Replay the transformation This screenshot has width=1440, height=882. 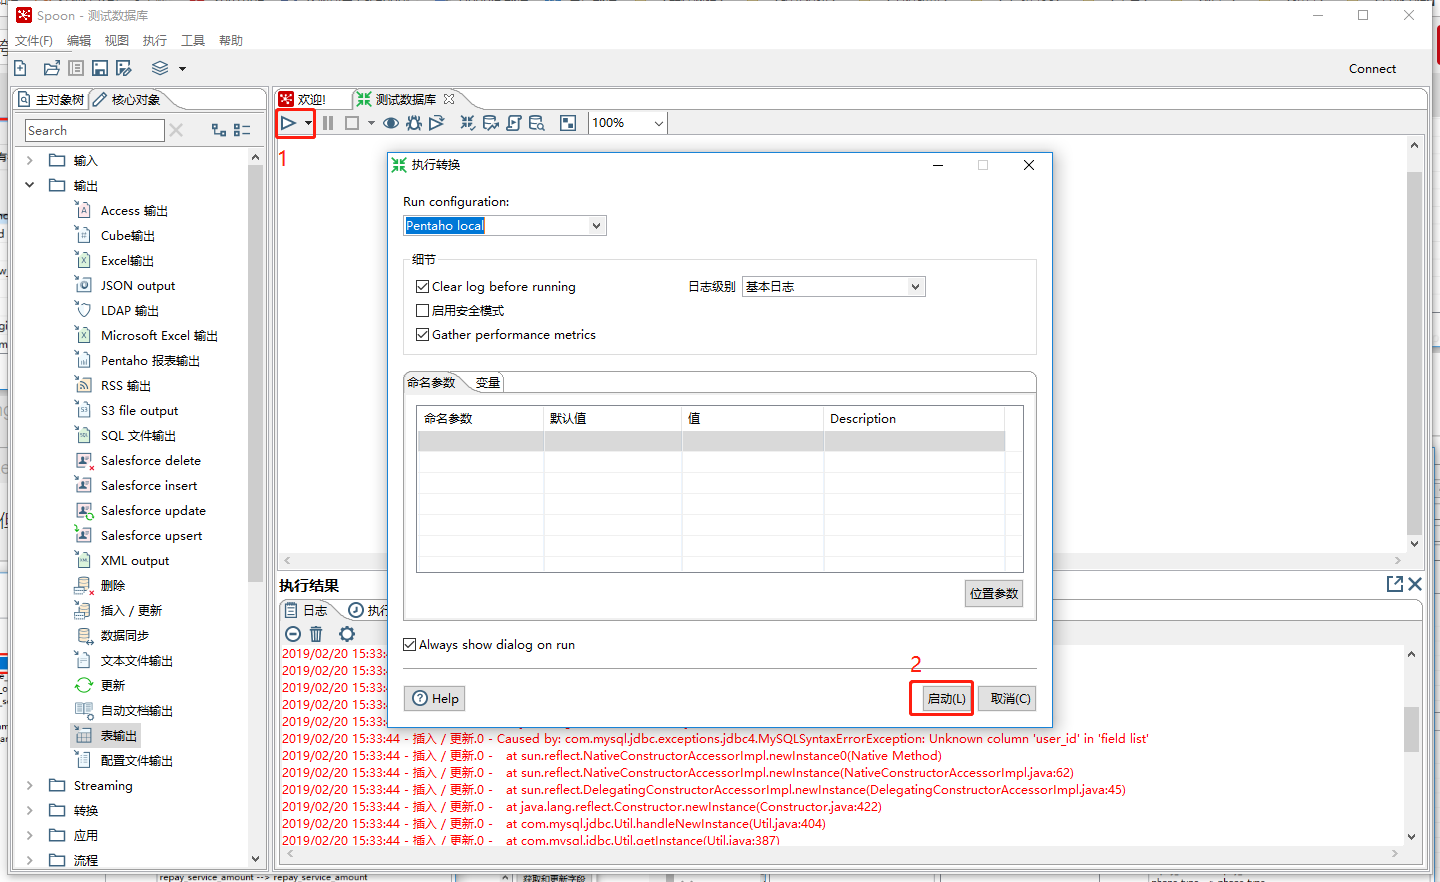[x=437, y=123]
